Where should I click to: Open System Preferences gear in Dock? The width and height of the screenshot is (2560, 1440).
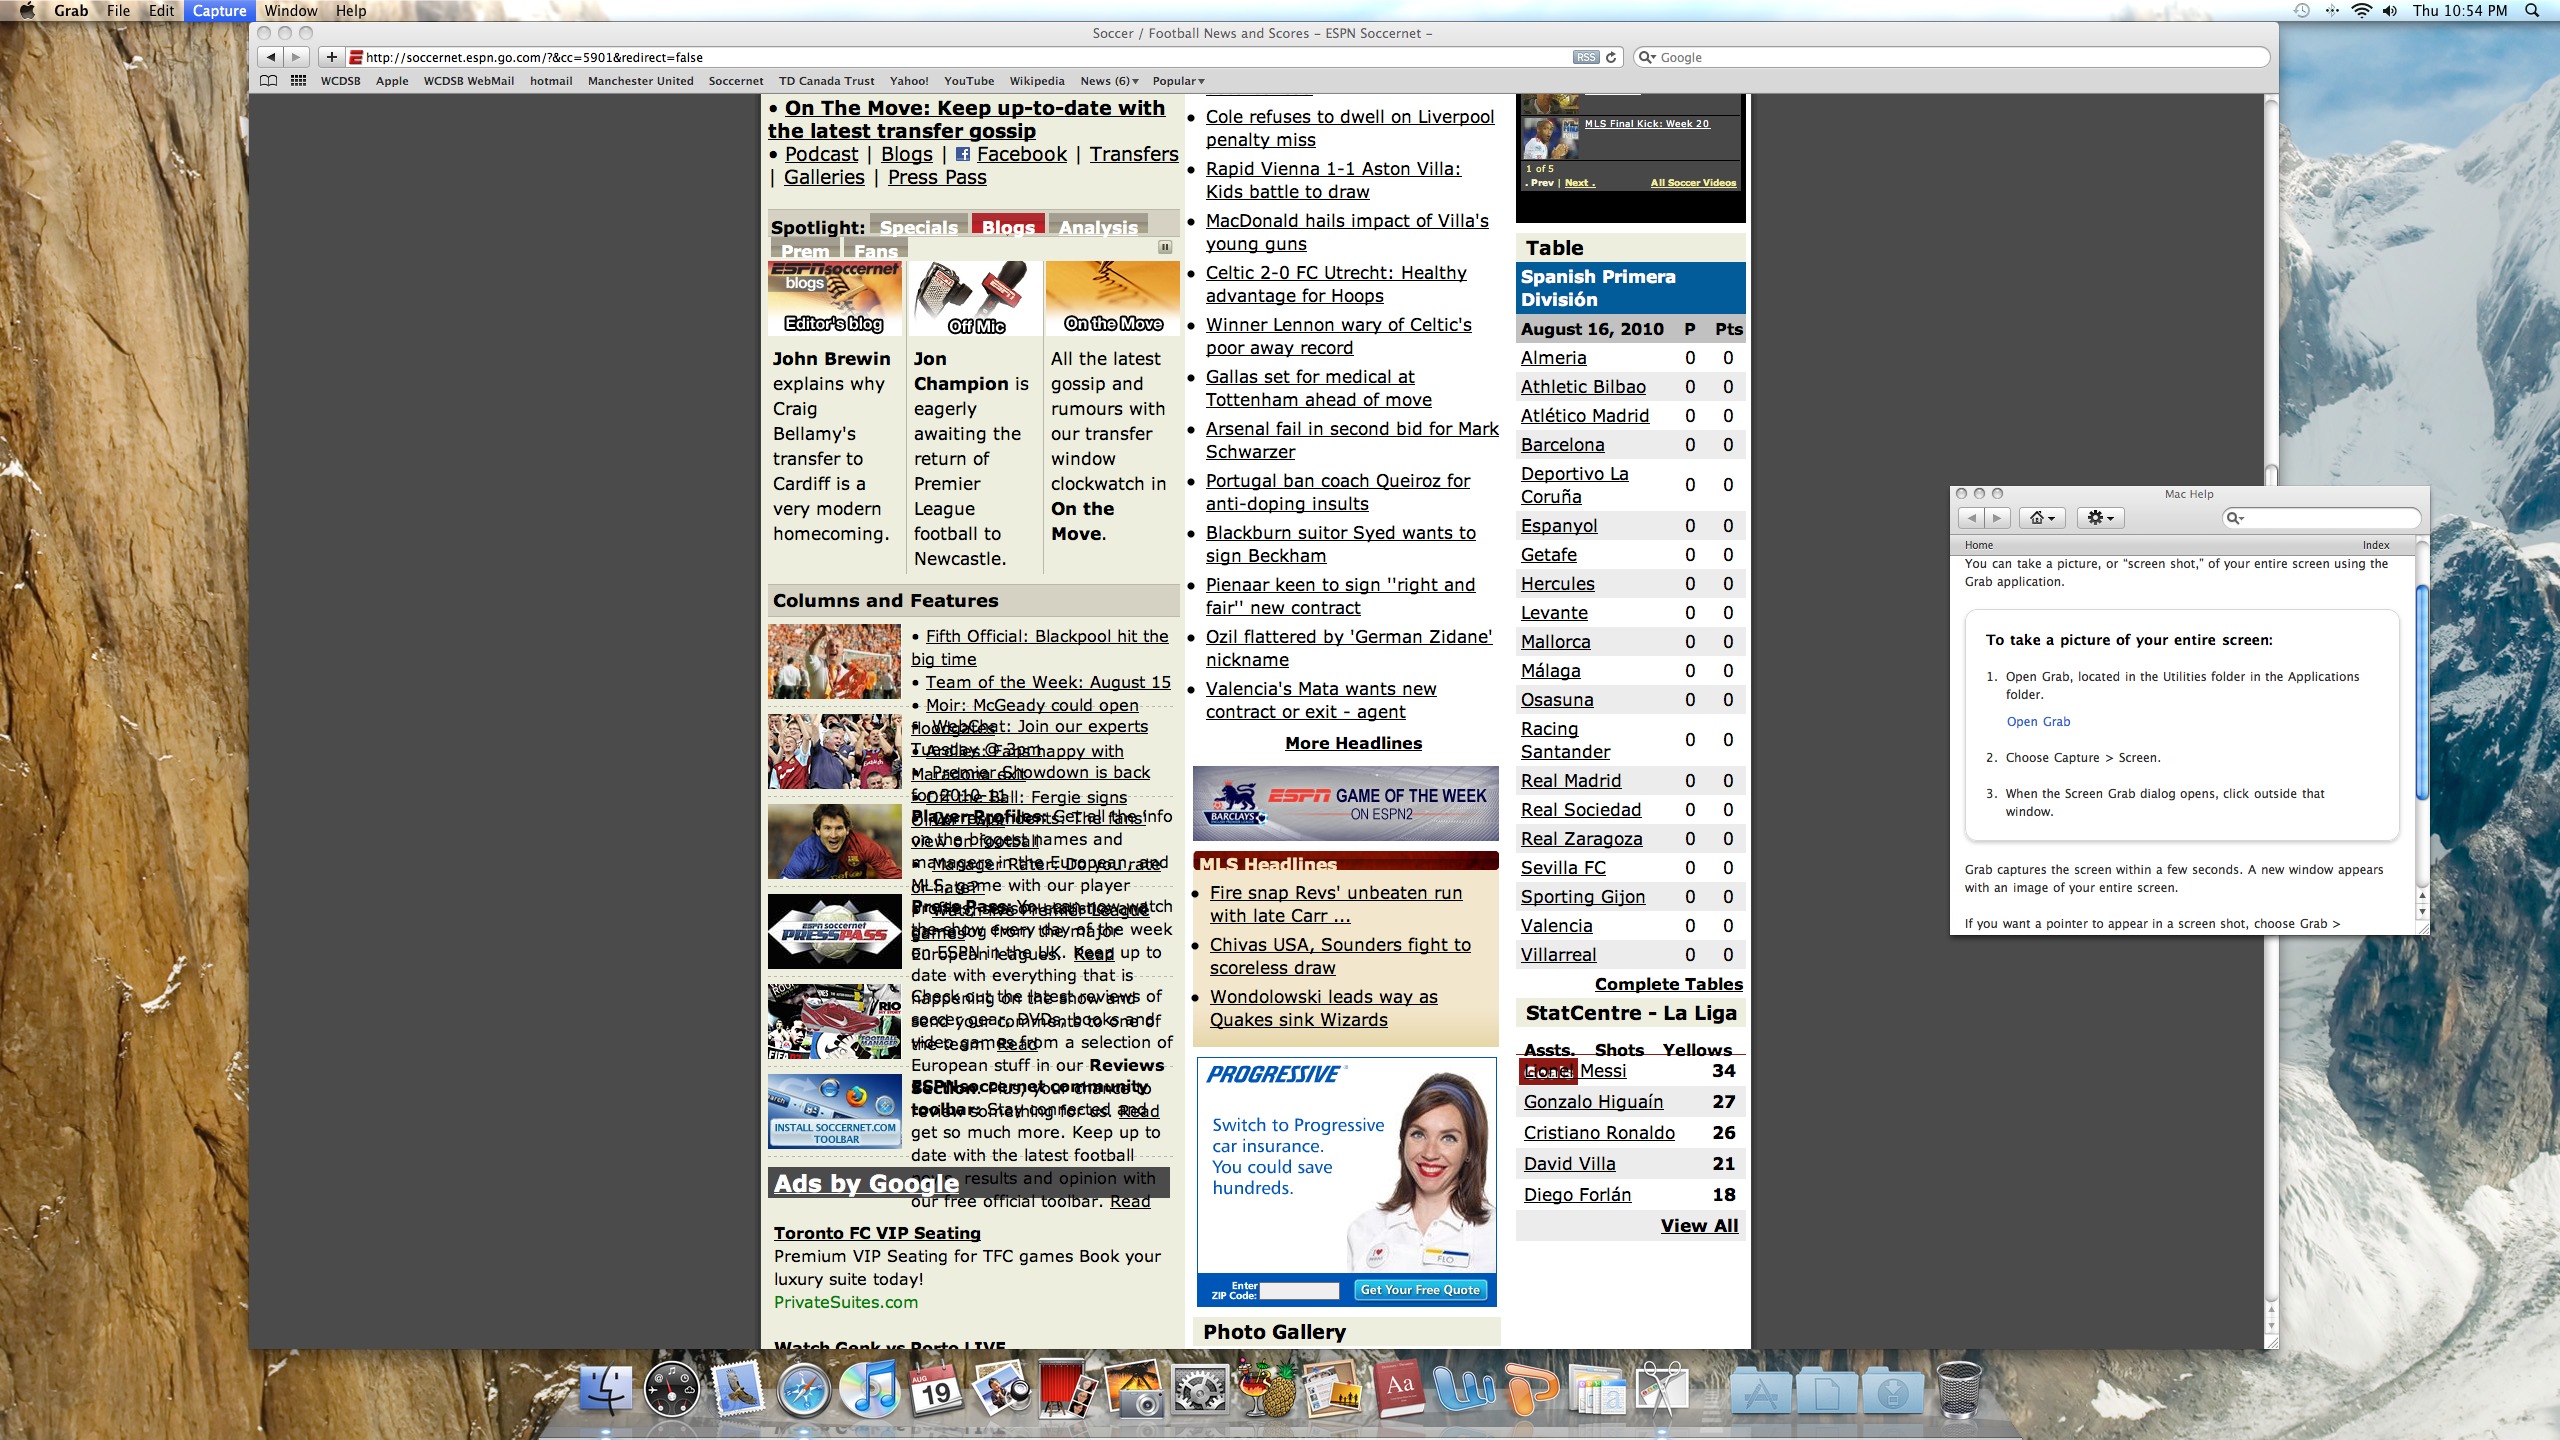pos(1199,1389)
